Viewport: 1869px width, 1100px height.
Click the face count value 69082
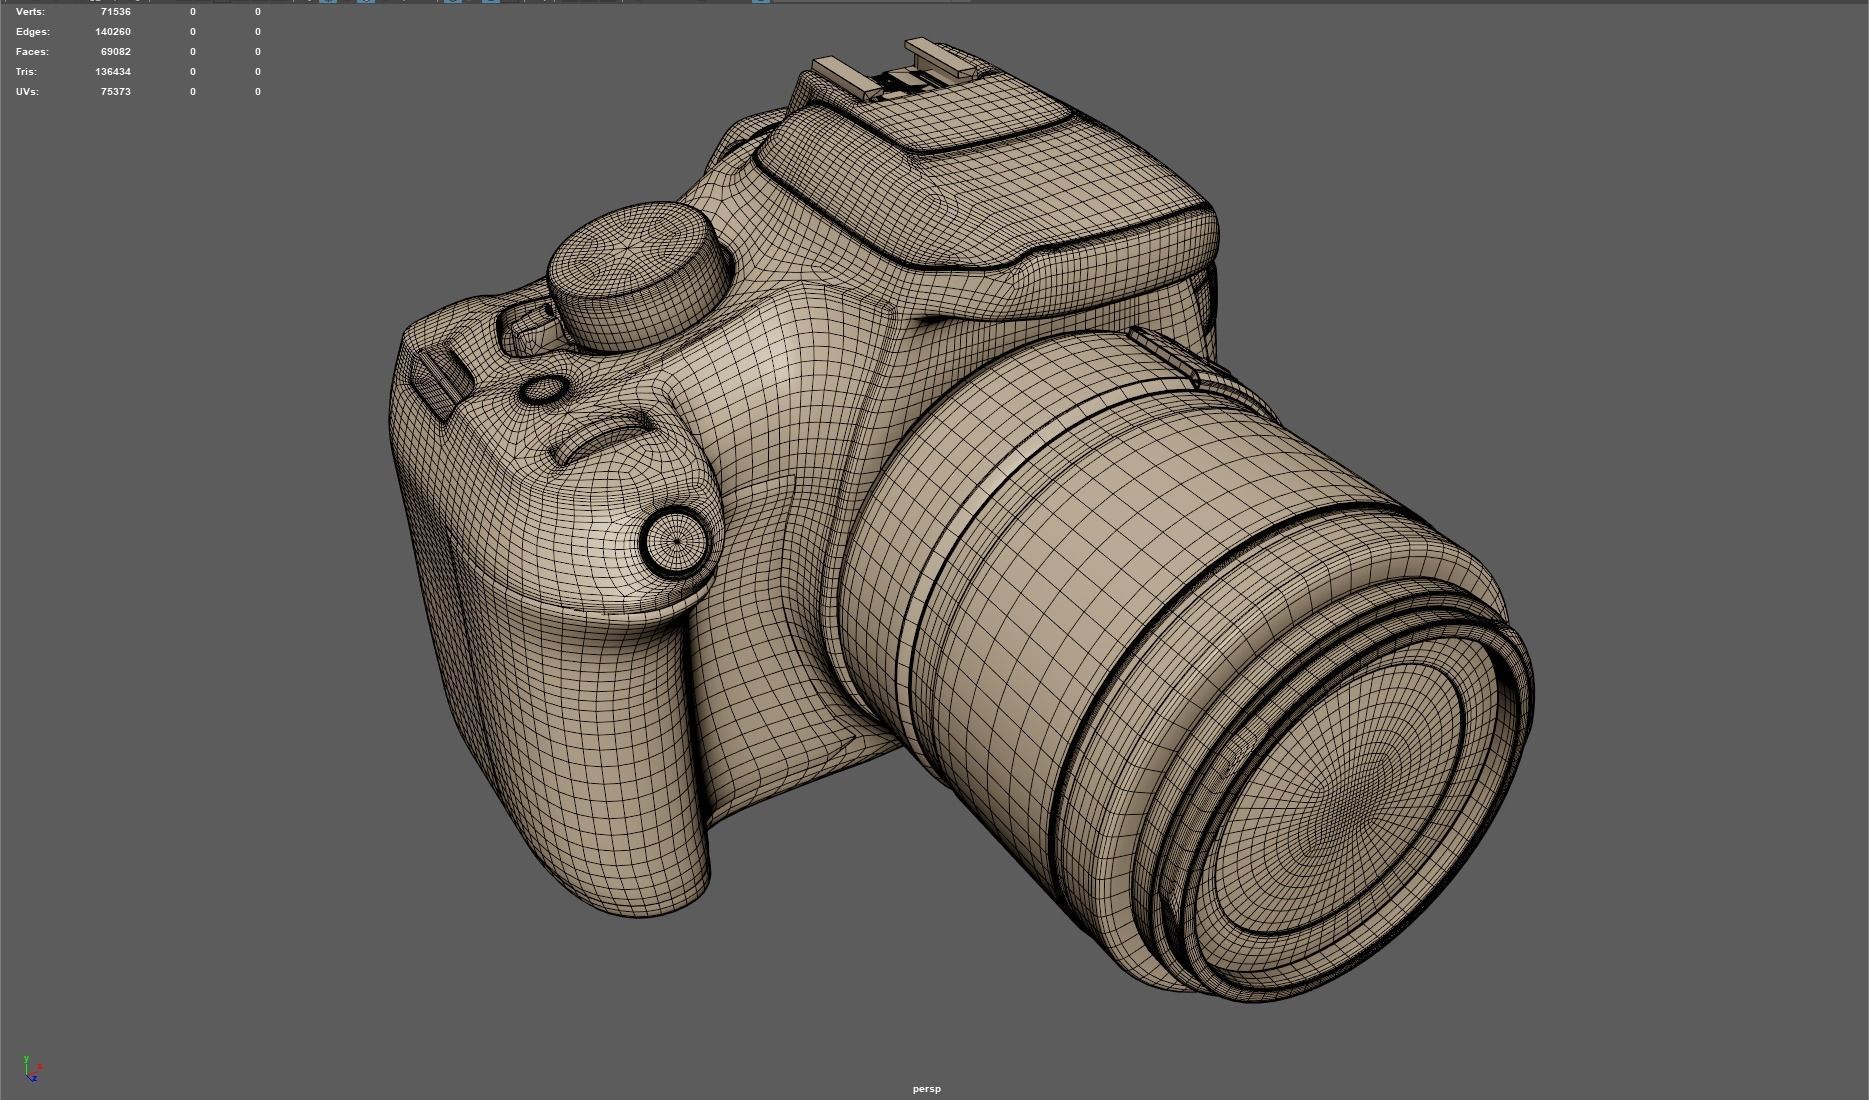click(115, 52)
